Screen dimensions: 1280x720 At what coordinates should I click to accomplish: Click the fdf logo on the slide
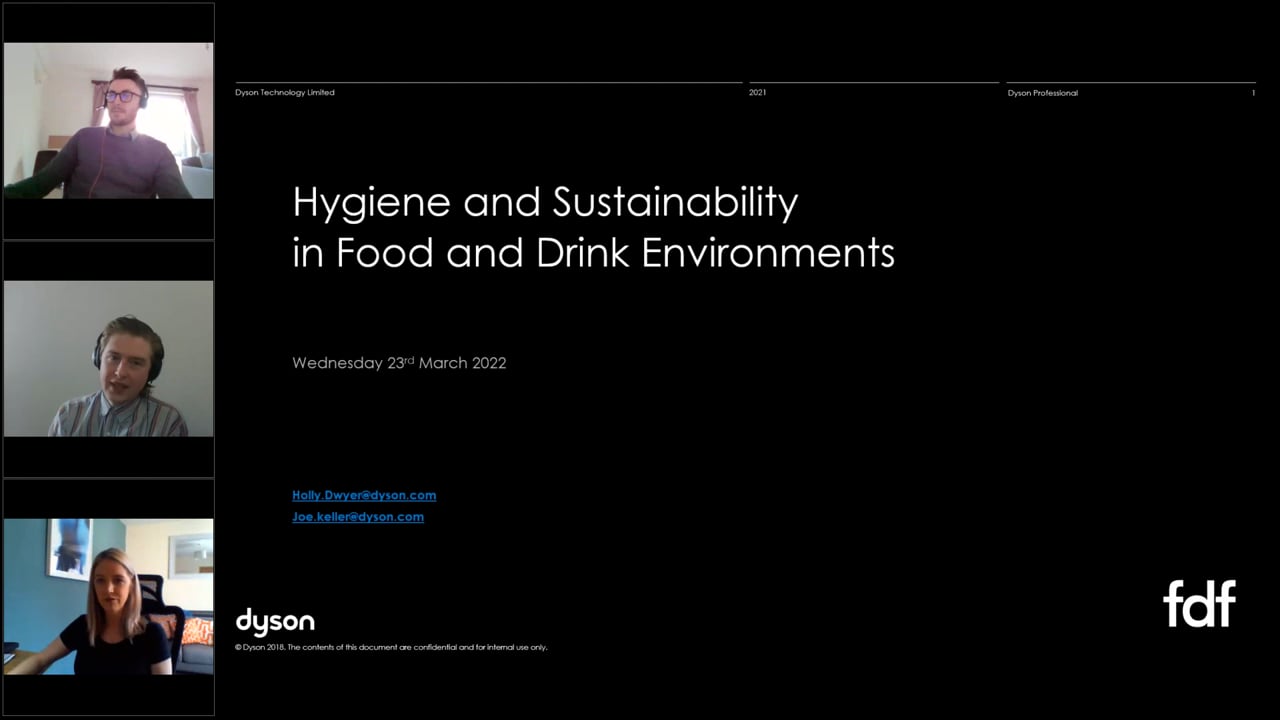[x=1199, y=603]
